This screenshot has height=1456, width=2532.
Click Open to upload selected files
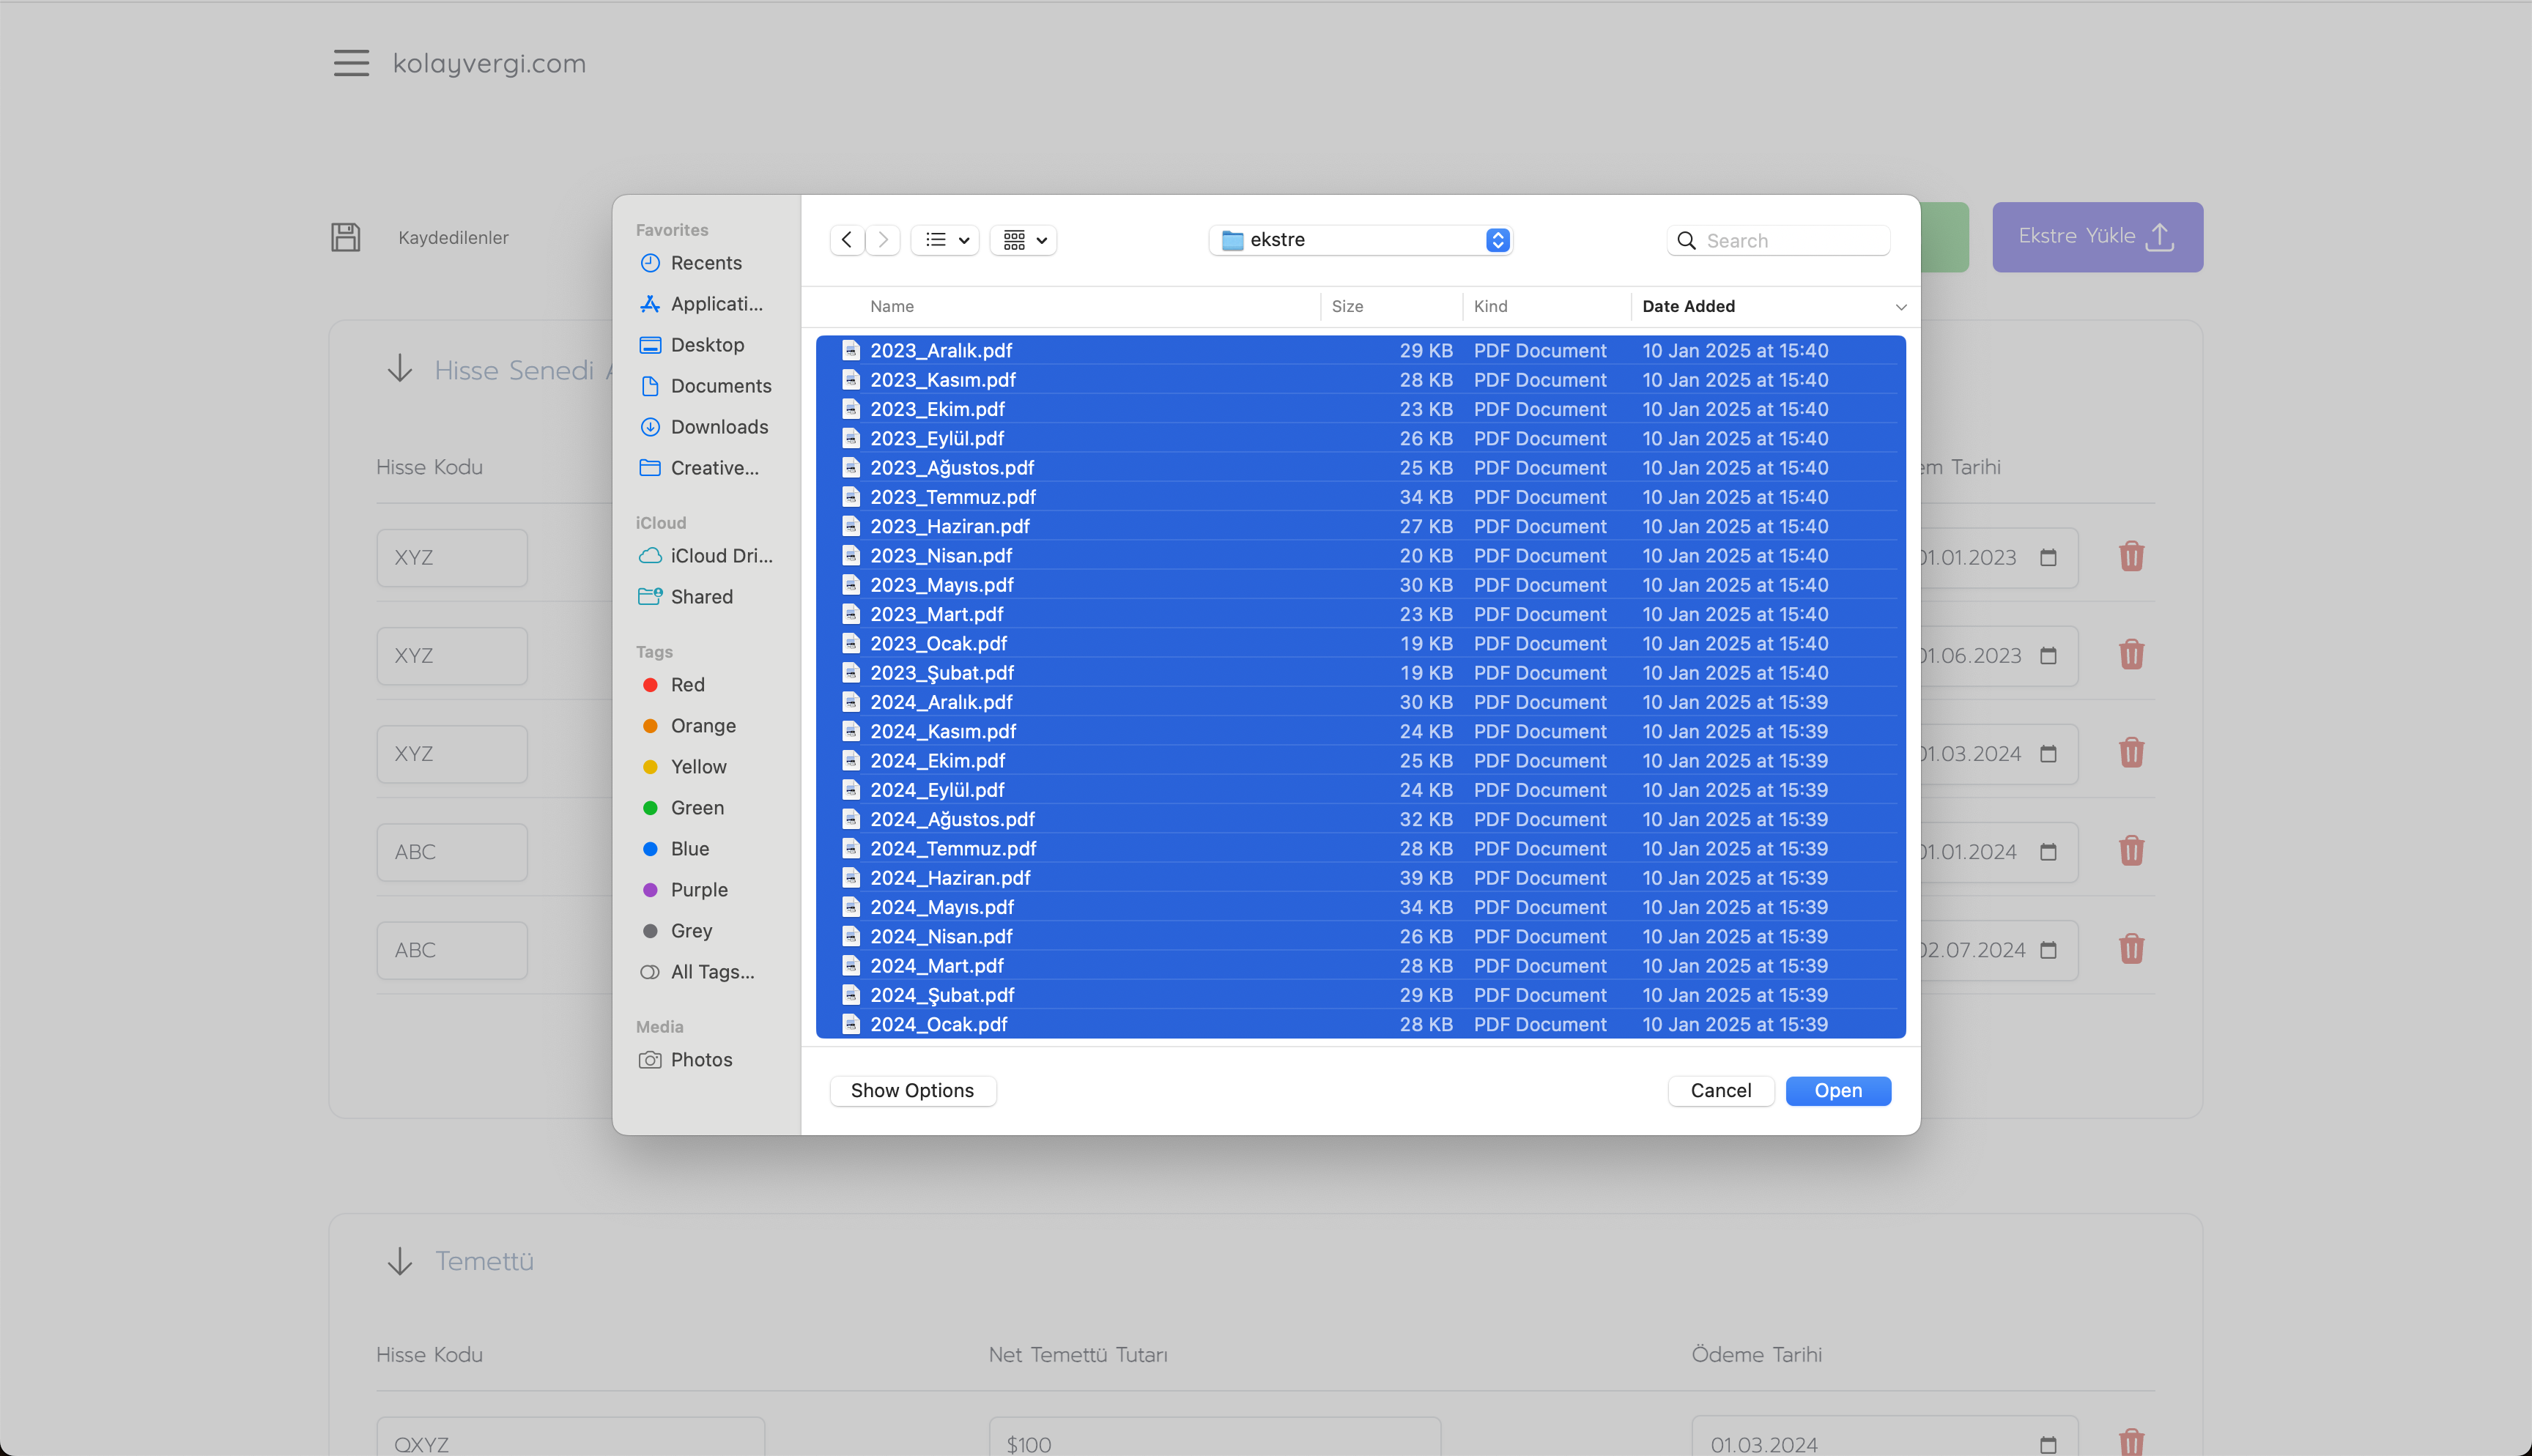(1838, 1091)
